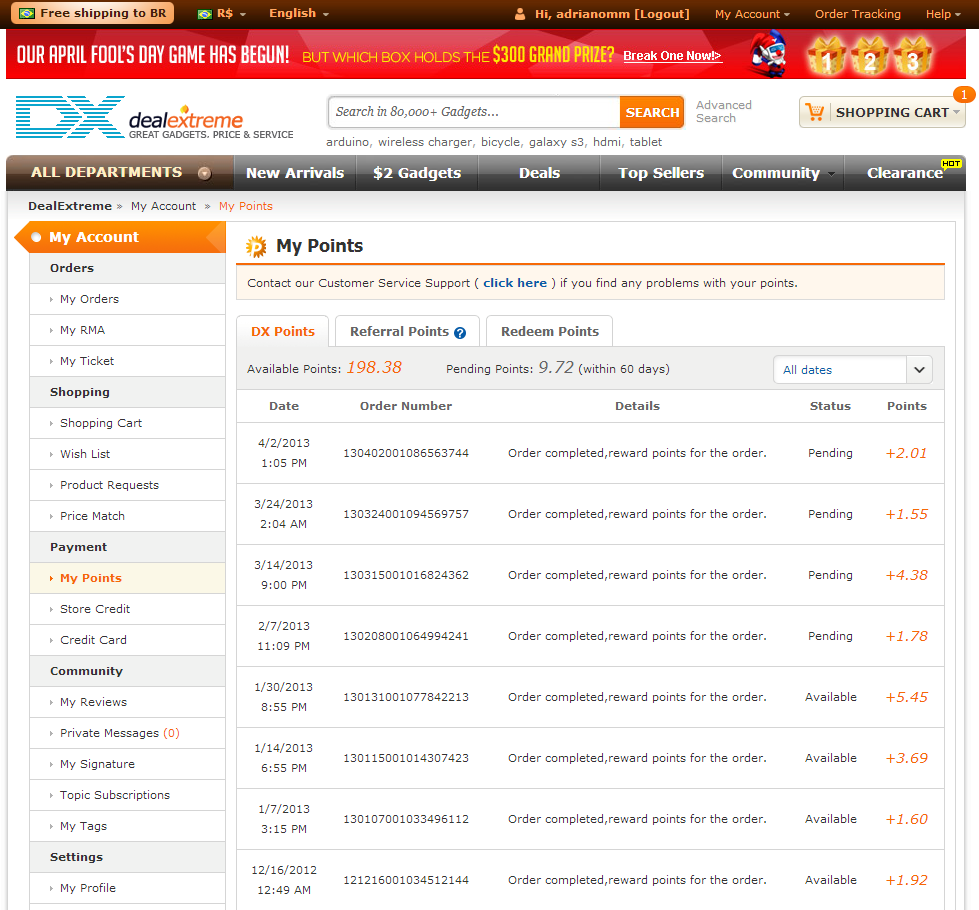Viewport: 979px width, 910px height.
Task: Open the R$ currency dropdown
Action: [222, 14]
